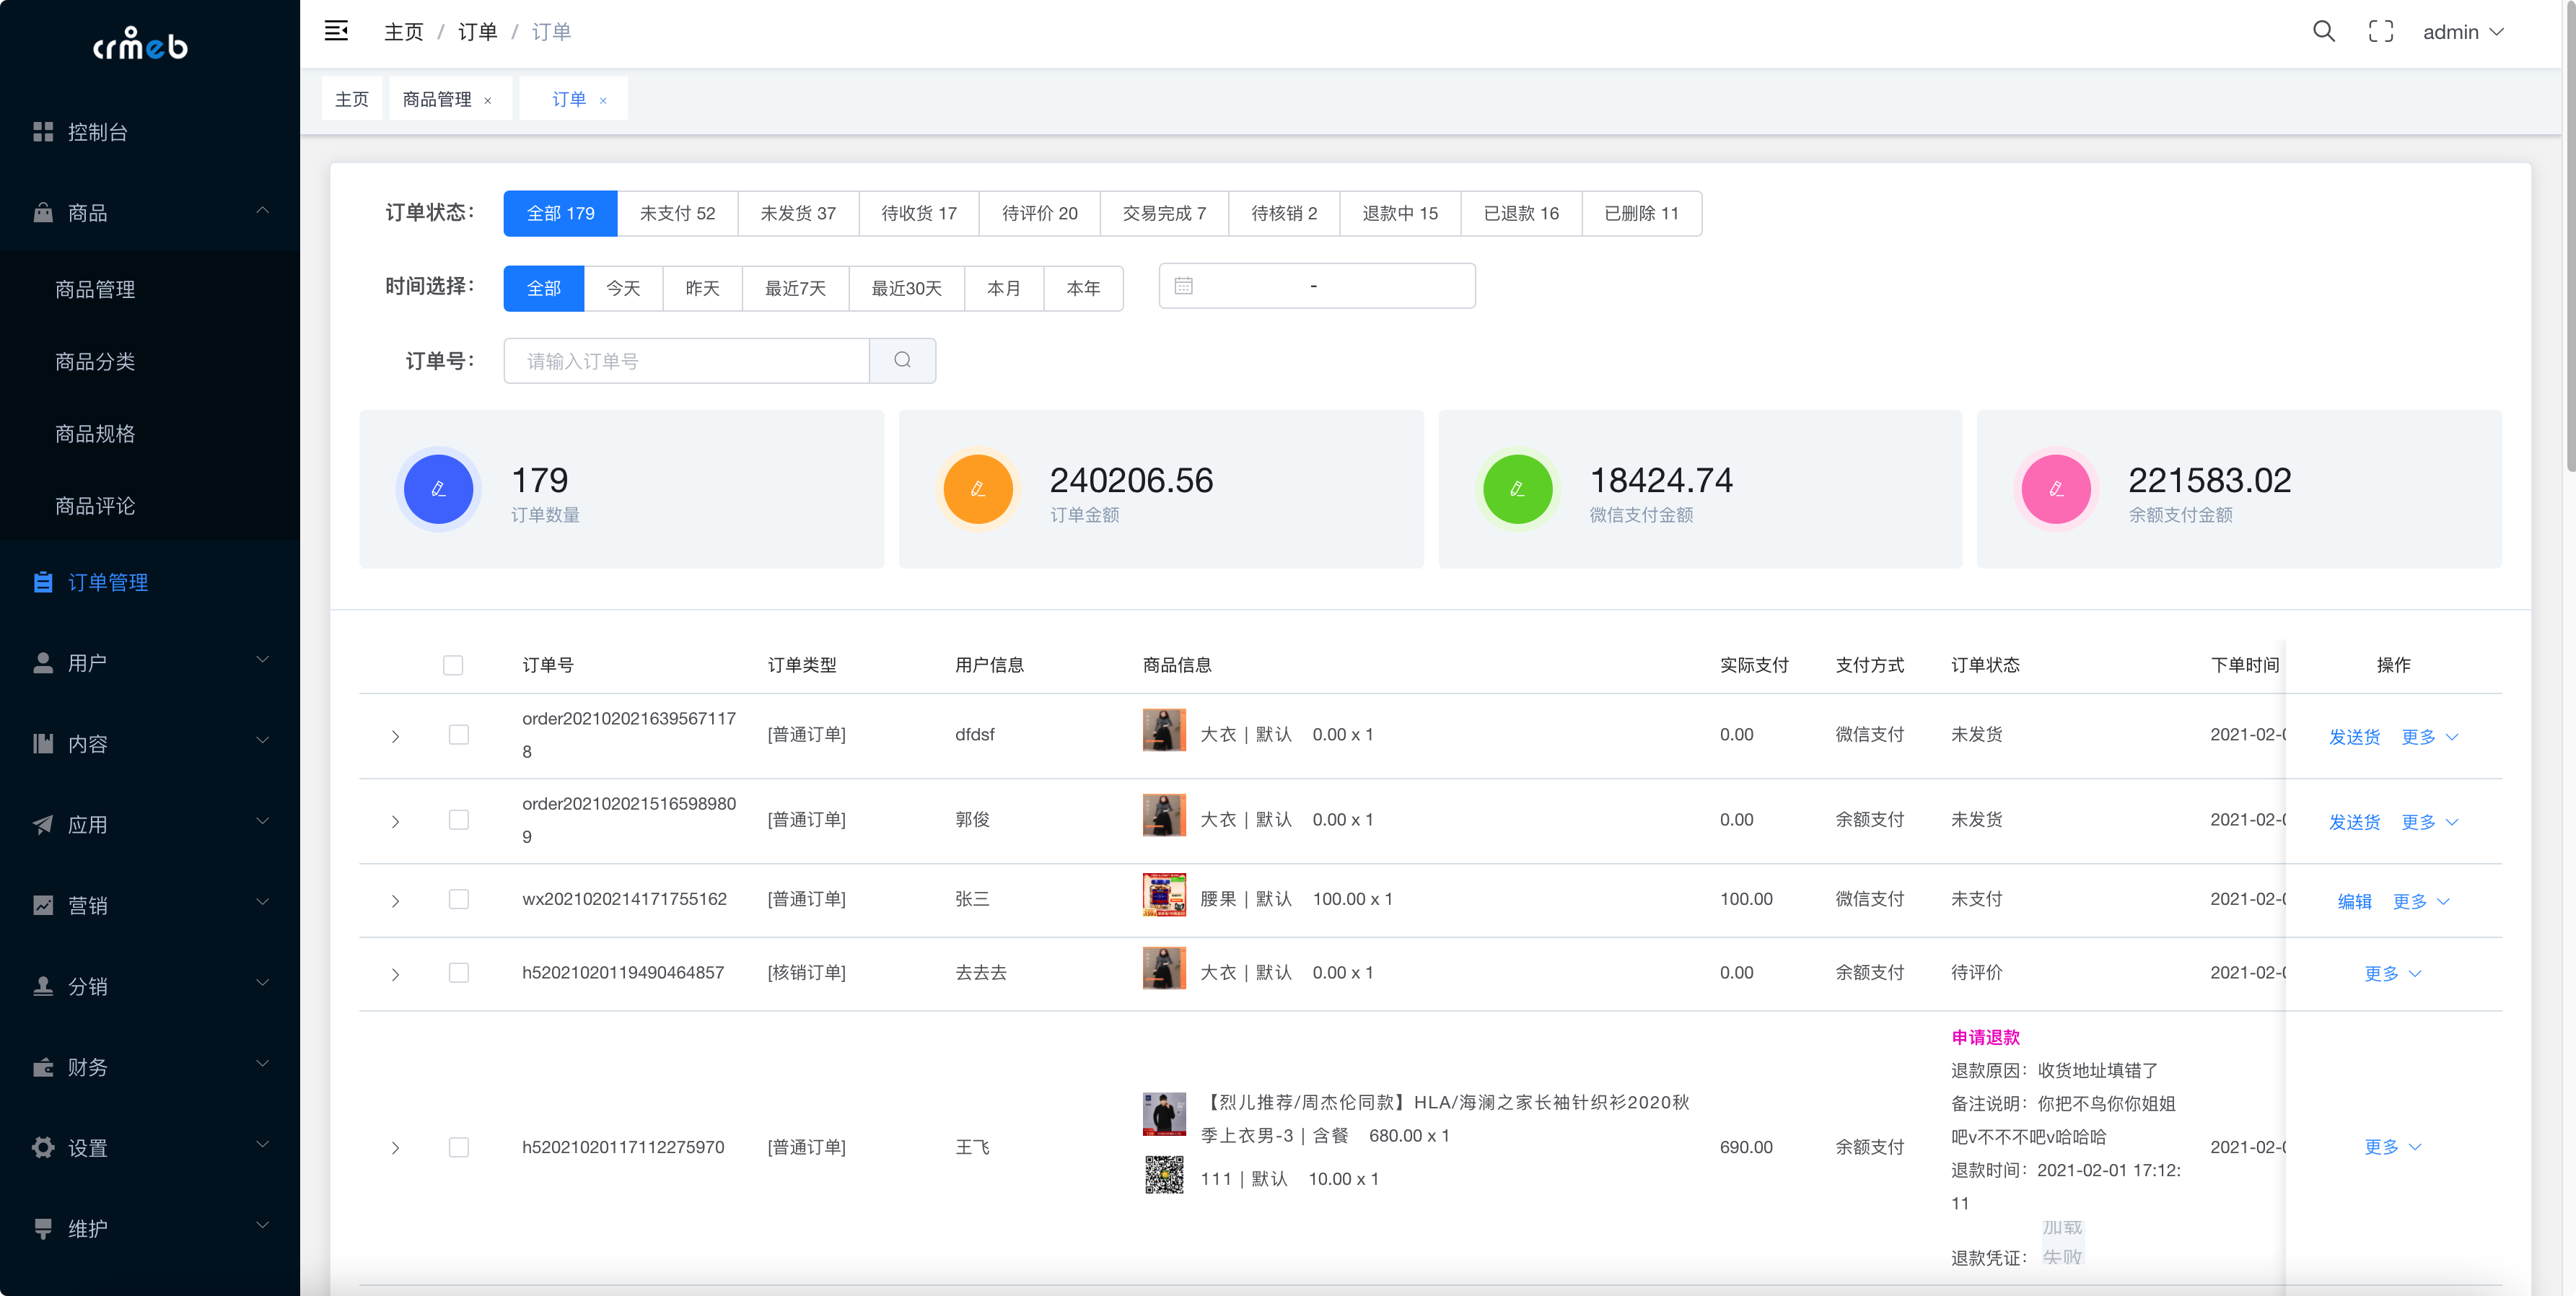Click the order number search button

[x=902, y=360]
